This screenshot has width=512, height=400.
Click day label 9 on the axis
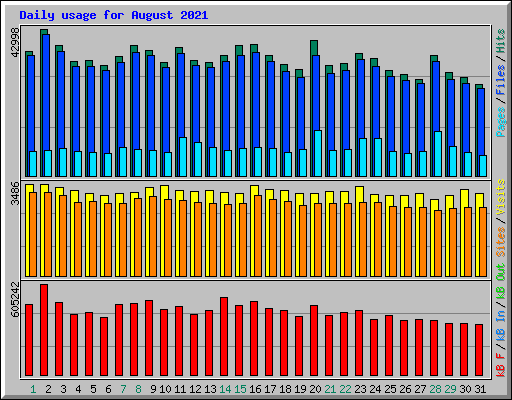(153, 389)
